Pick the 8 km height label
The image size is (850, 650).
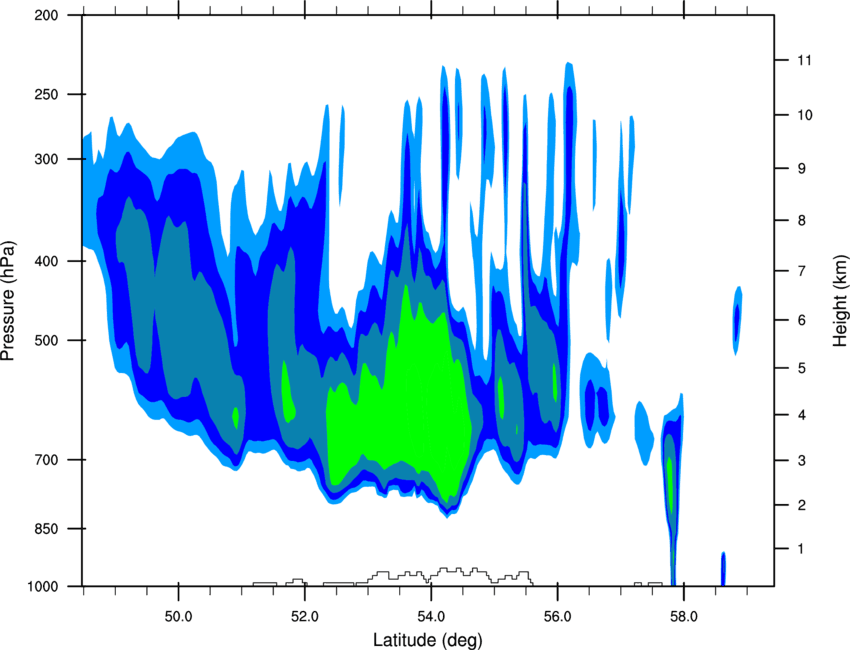[x=802, y=221]
